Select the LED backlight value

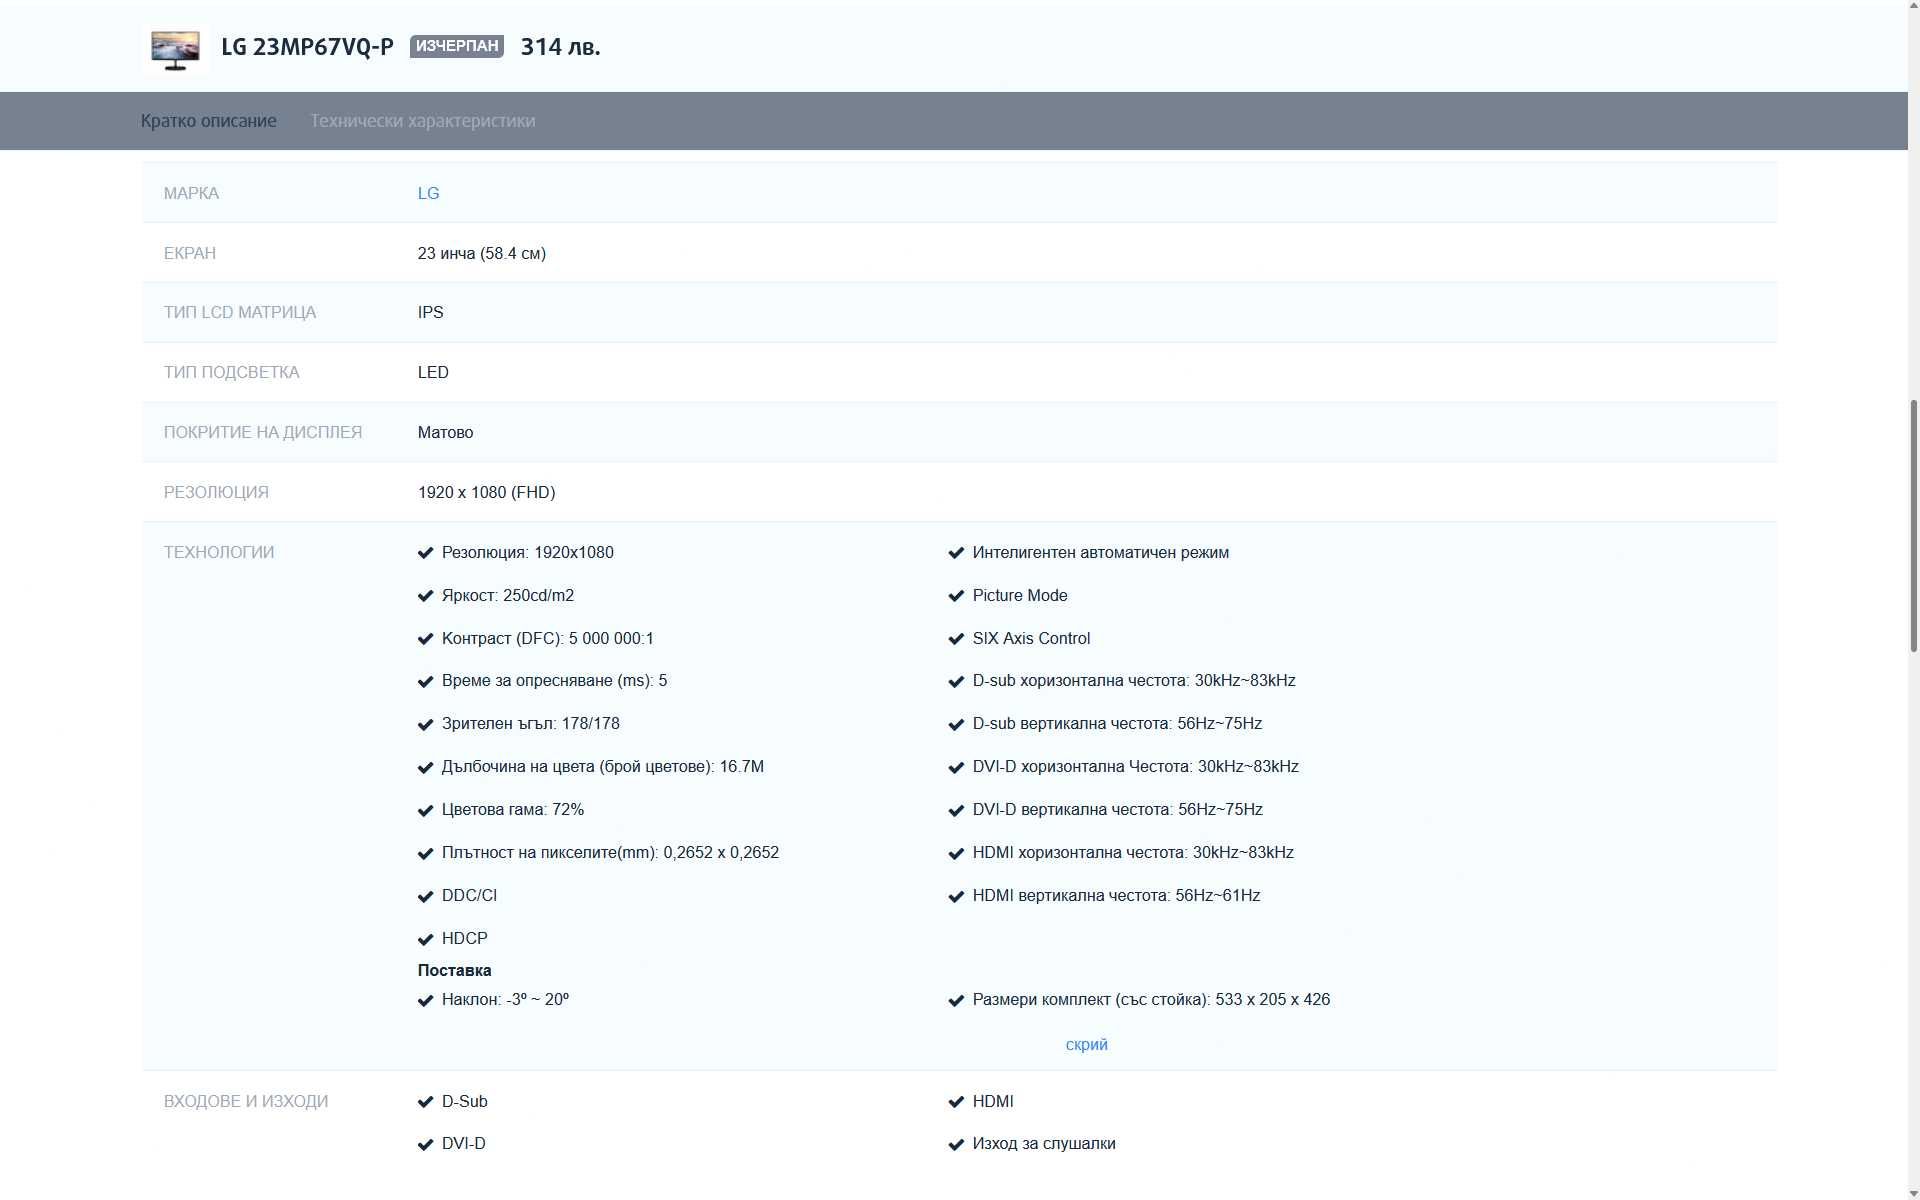433,372
